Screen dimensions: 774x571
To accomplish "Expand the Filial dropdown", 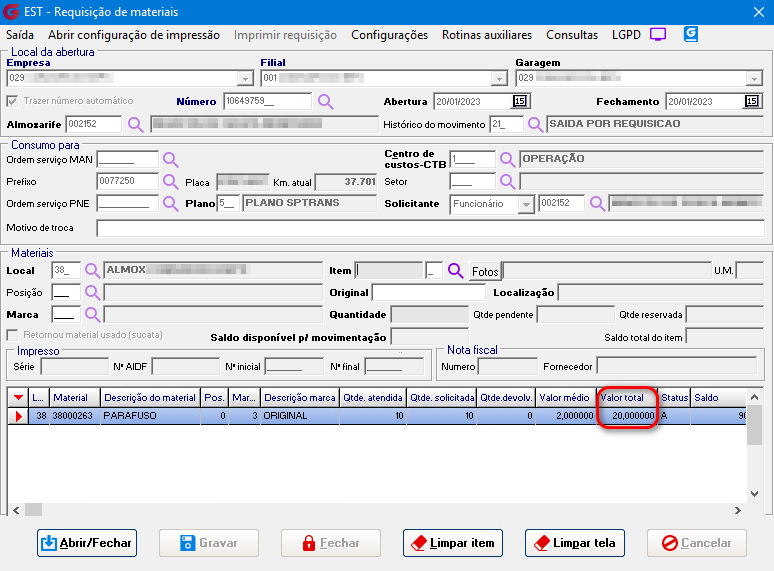I will pos(499,78).
